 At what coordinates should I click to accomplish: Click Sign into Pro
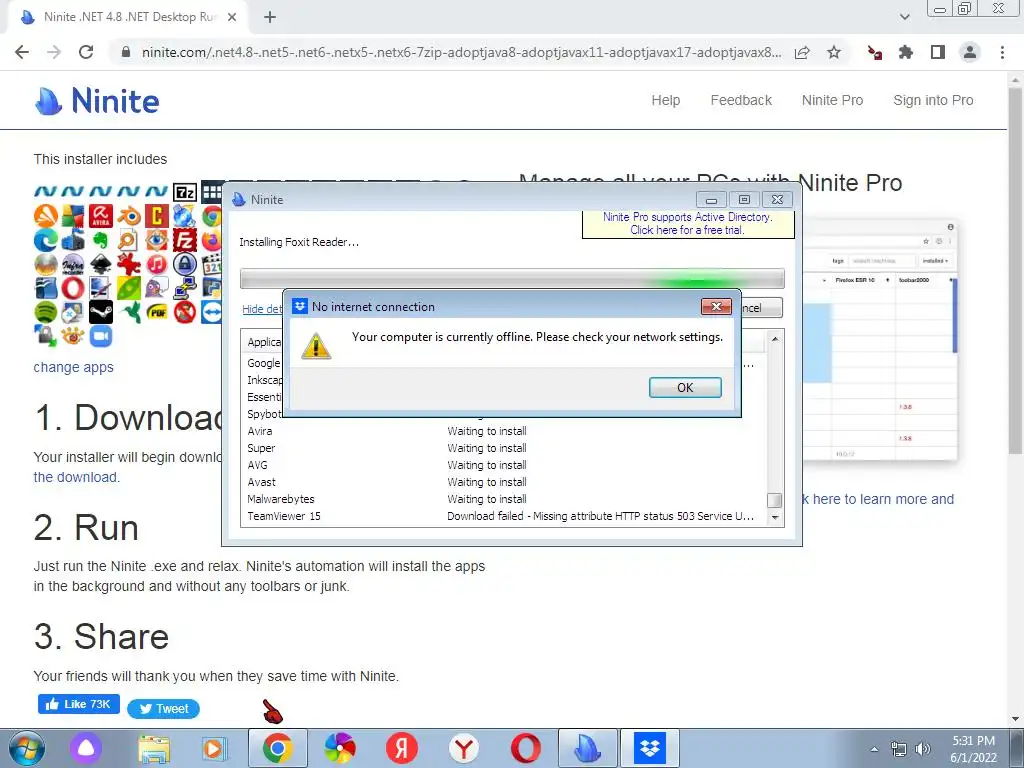933,100
